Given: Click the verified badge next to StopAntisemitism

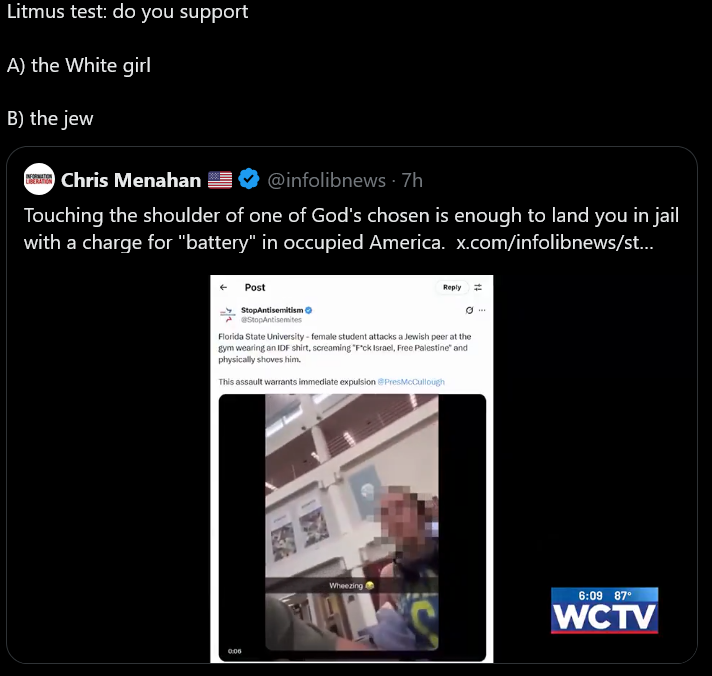Looking at the screenshot, I should point(308,310).
